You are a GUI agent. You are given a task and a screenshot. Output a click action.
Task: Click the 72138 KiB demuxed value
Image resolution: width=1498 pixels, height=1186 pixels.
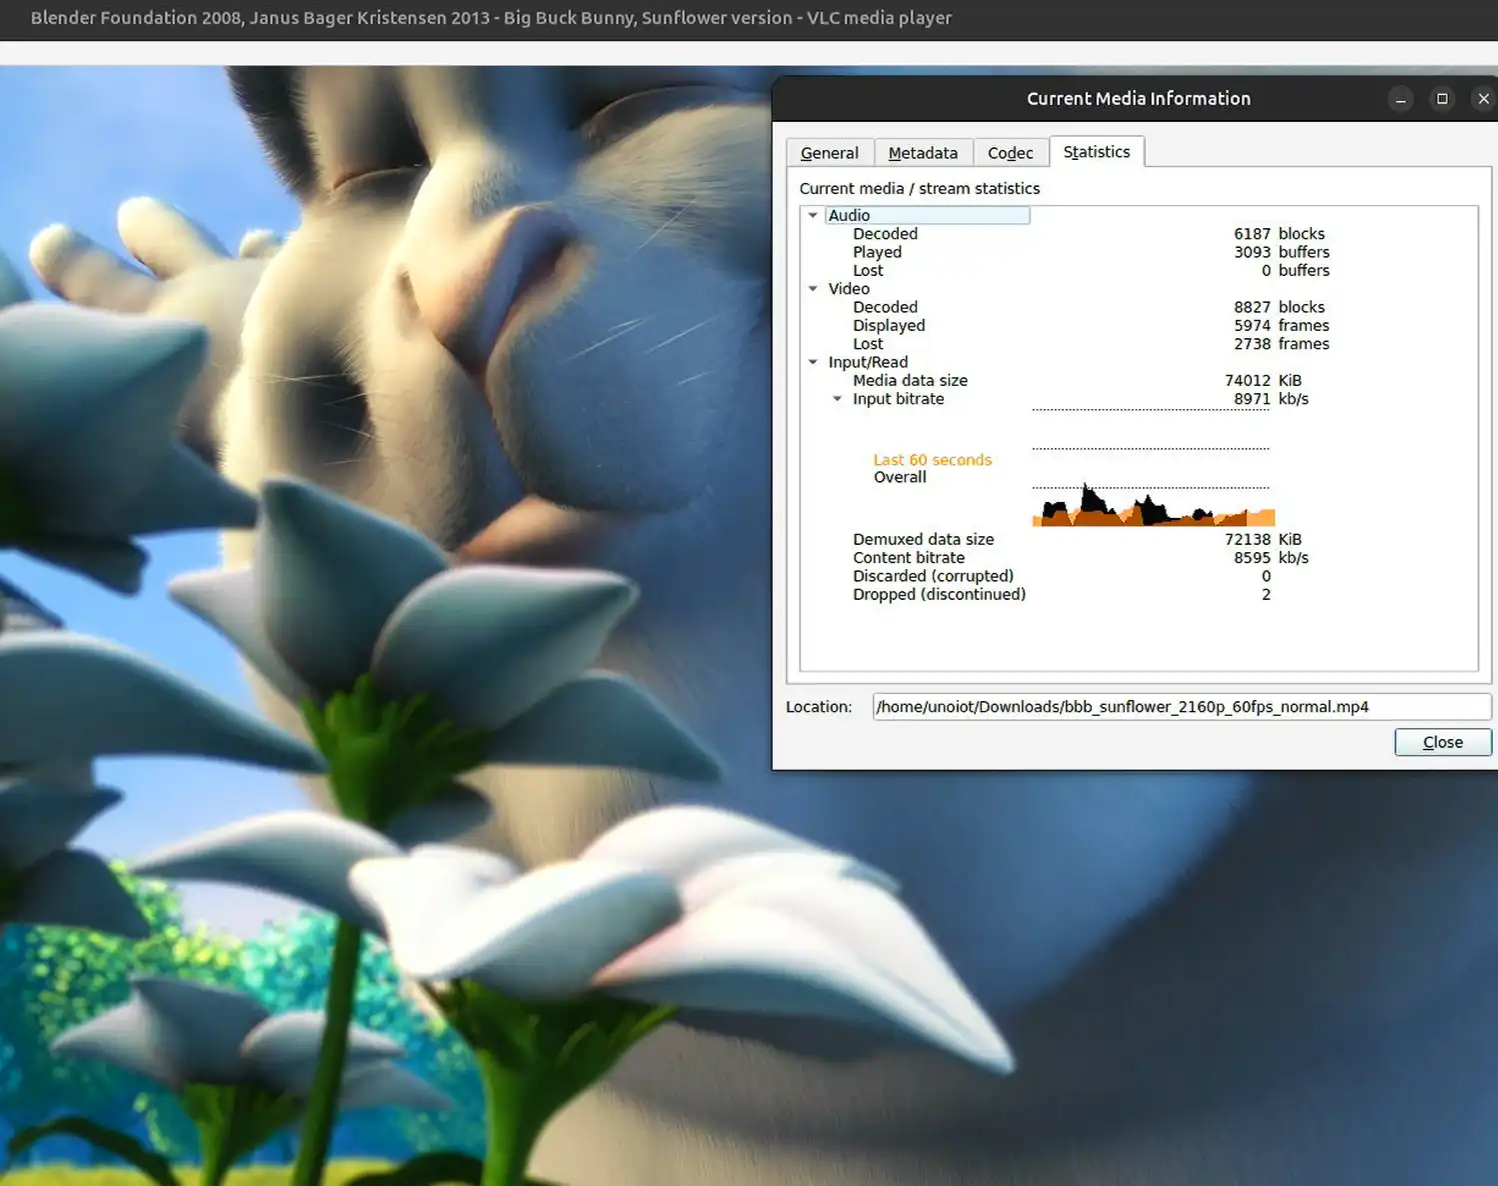(1263, 539)
